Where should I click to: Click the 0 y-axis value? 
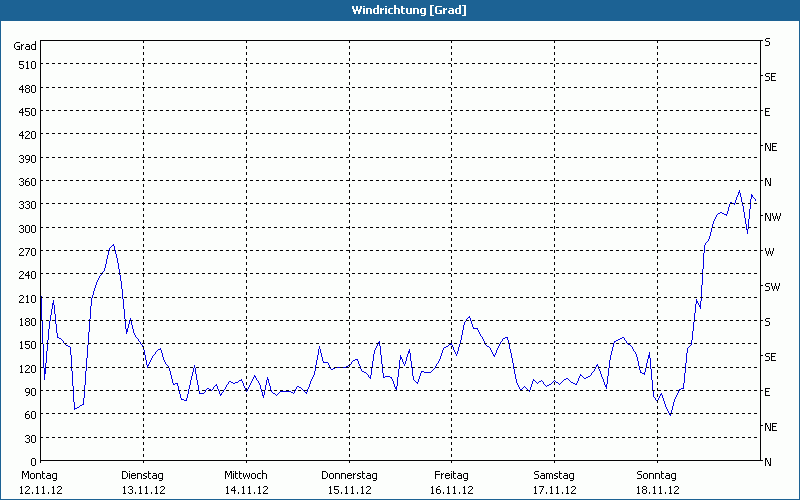point(34,462)
